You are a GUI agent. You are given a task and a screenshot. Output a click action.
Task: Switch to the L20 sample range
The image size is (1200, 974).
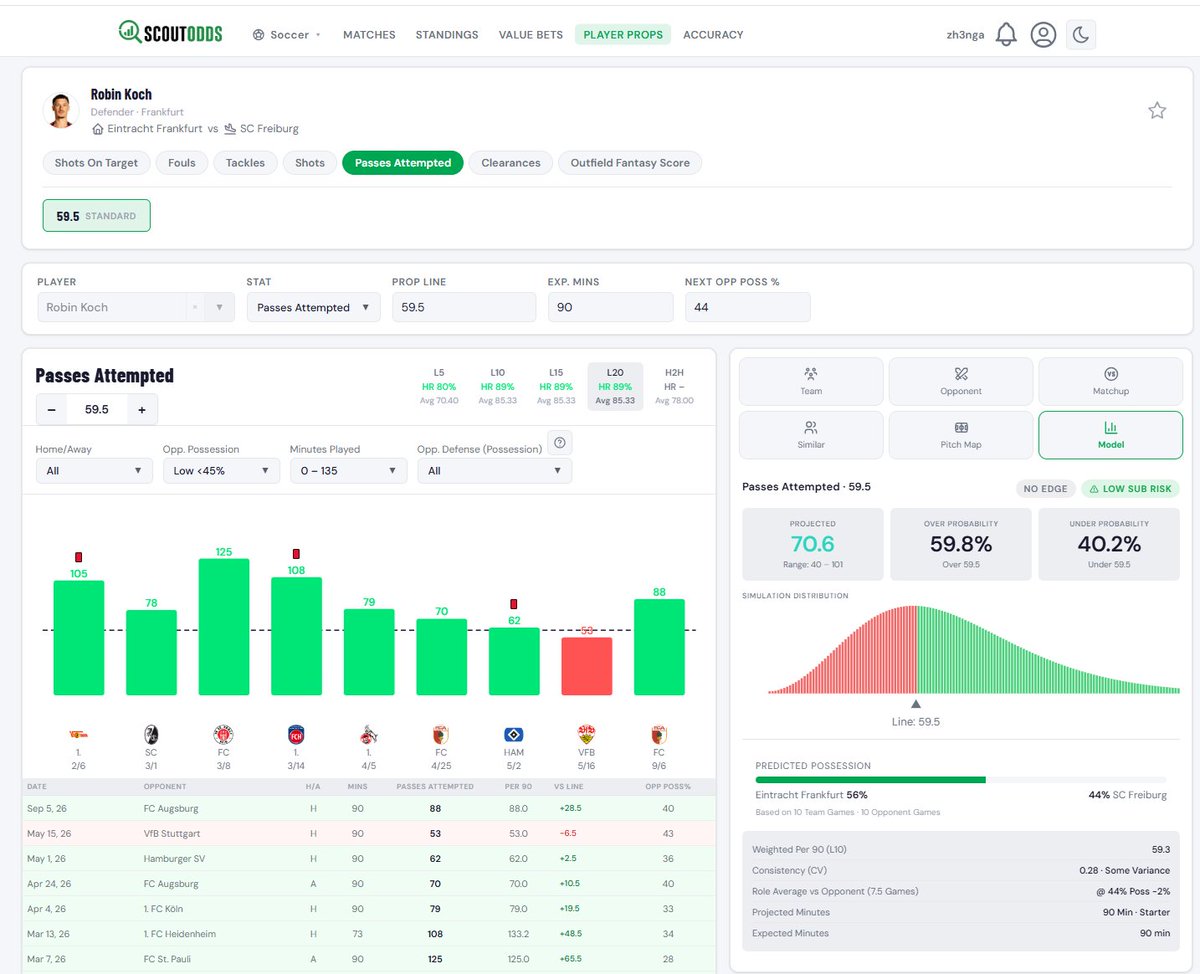pyautogui.click(x=615, y=386)
